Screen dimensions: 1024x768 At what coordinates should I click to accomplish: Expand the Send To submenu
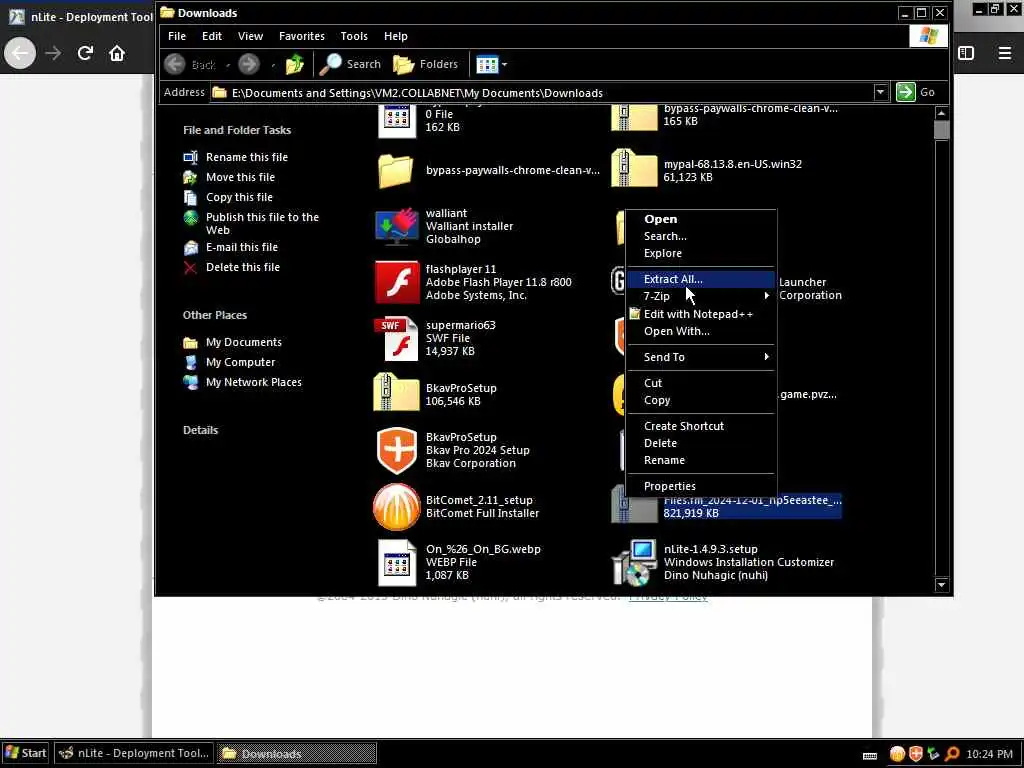[701, 357]
